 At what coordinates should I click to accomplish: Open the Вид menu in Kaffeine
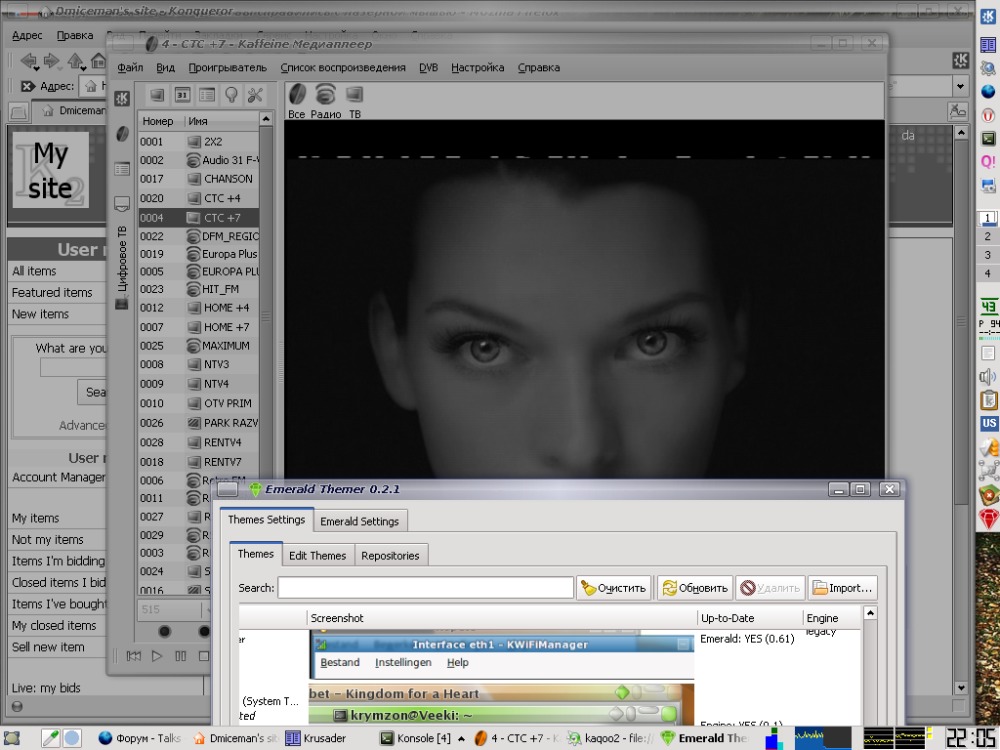tap(165, 68)
